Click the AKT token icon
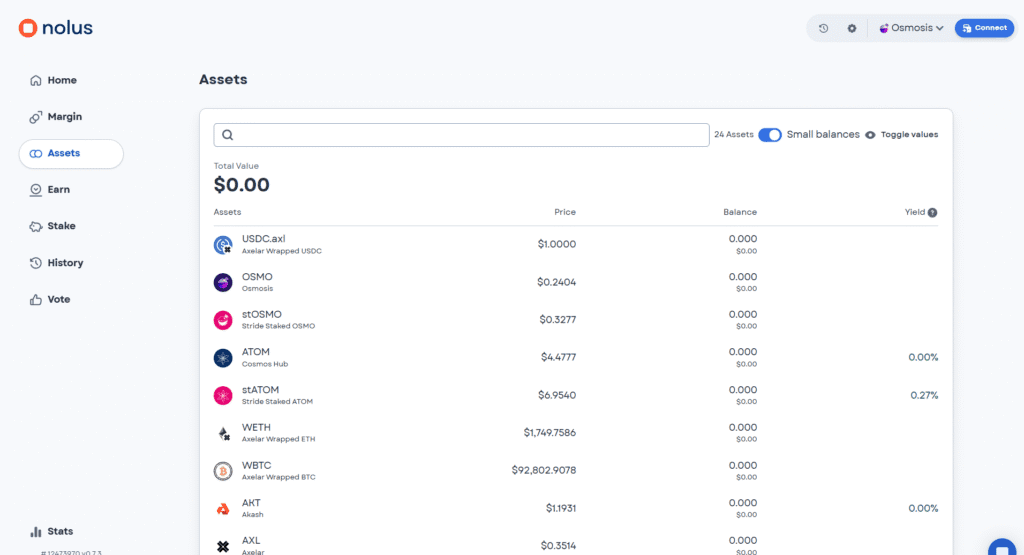The height and width of the screenshot is (555, 1024). tap(223, 509)
